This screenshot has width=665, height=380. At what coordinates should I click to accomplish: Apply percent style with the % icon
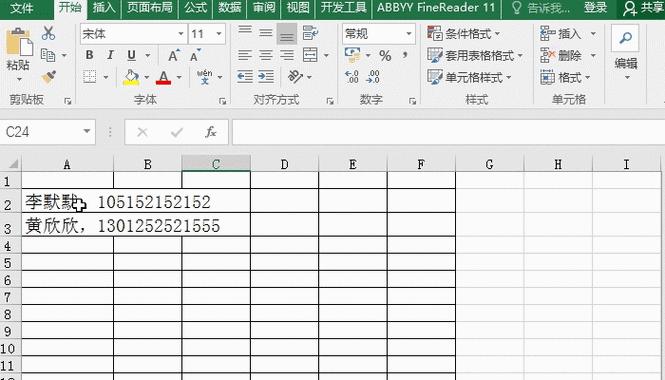point(385,56)
